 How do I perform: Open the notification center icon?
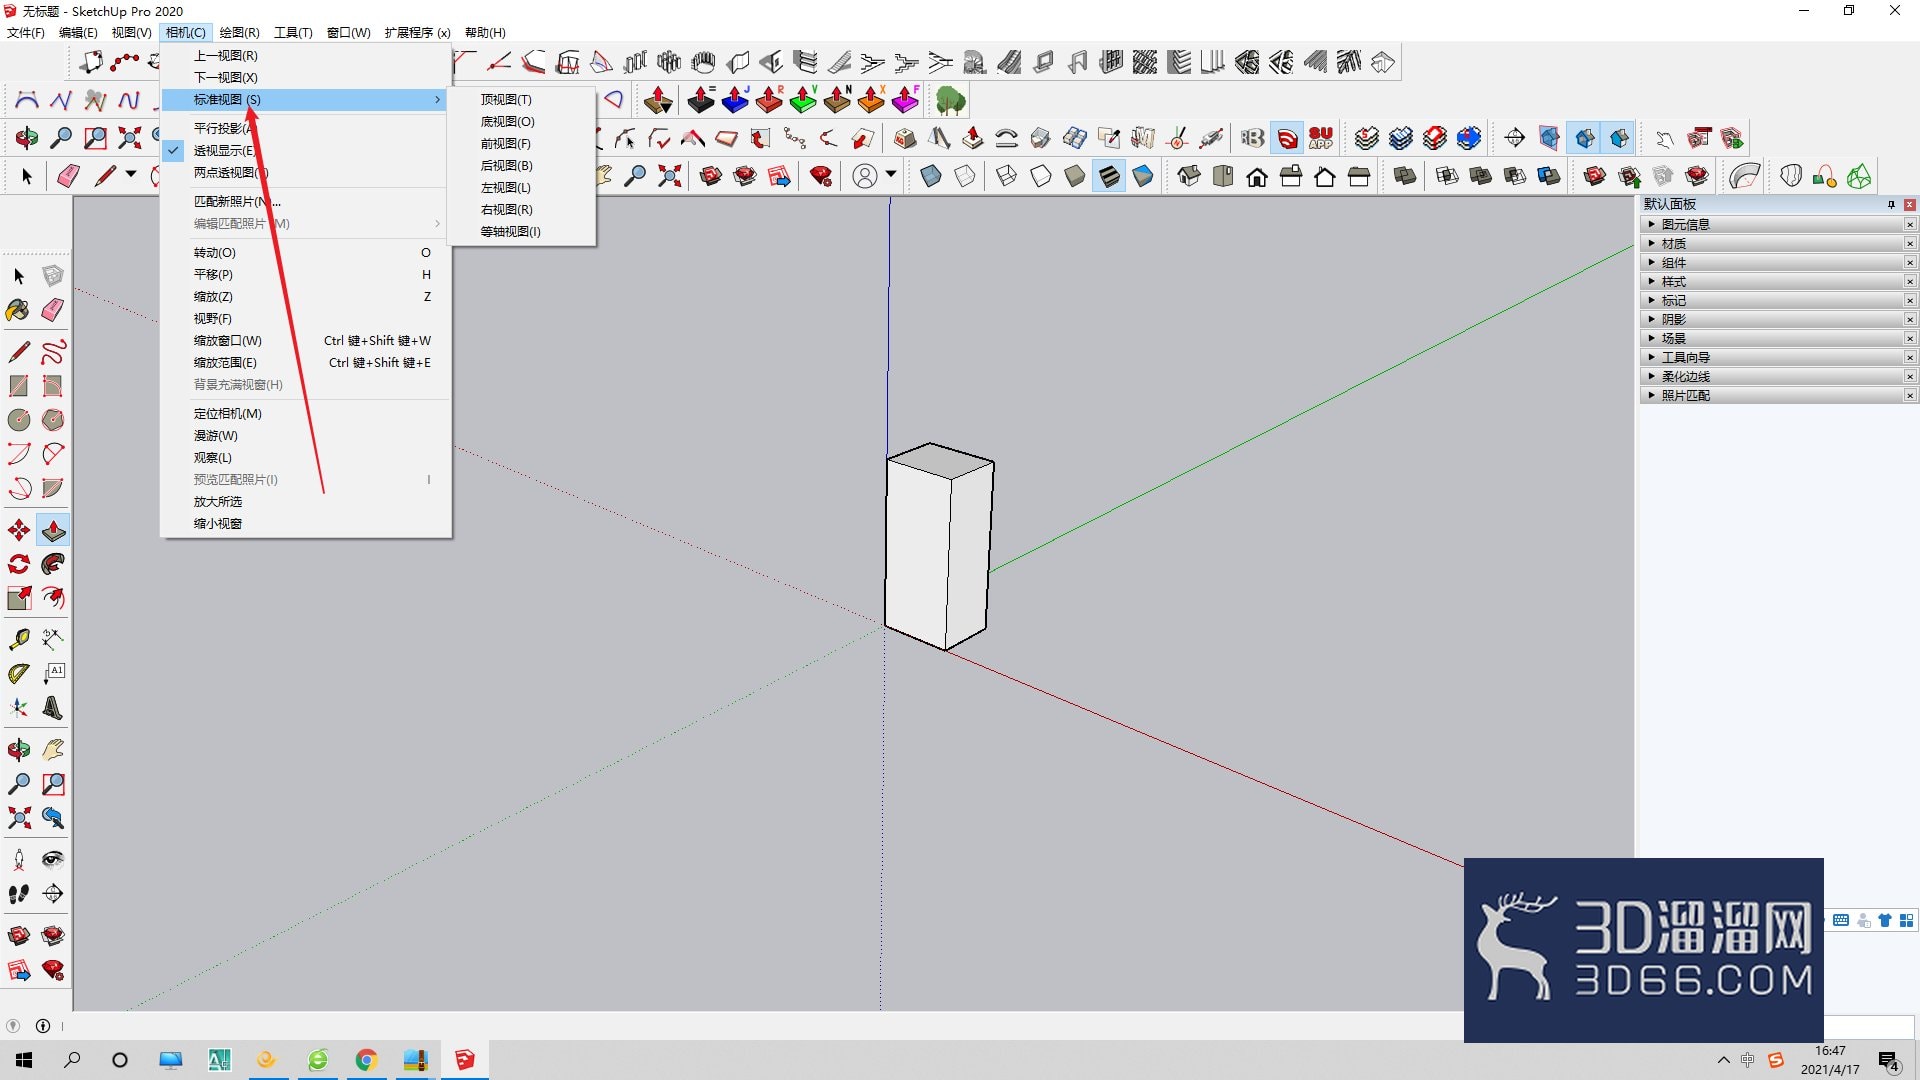1889,1060
